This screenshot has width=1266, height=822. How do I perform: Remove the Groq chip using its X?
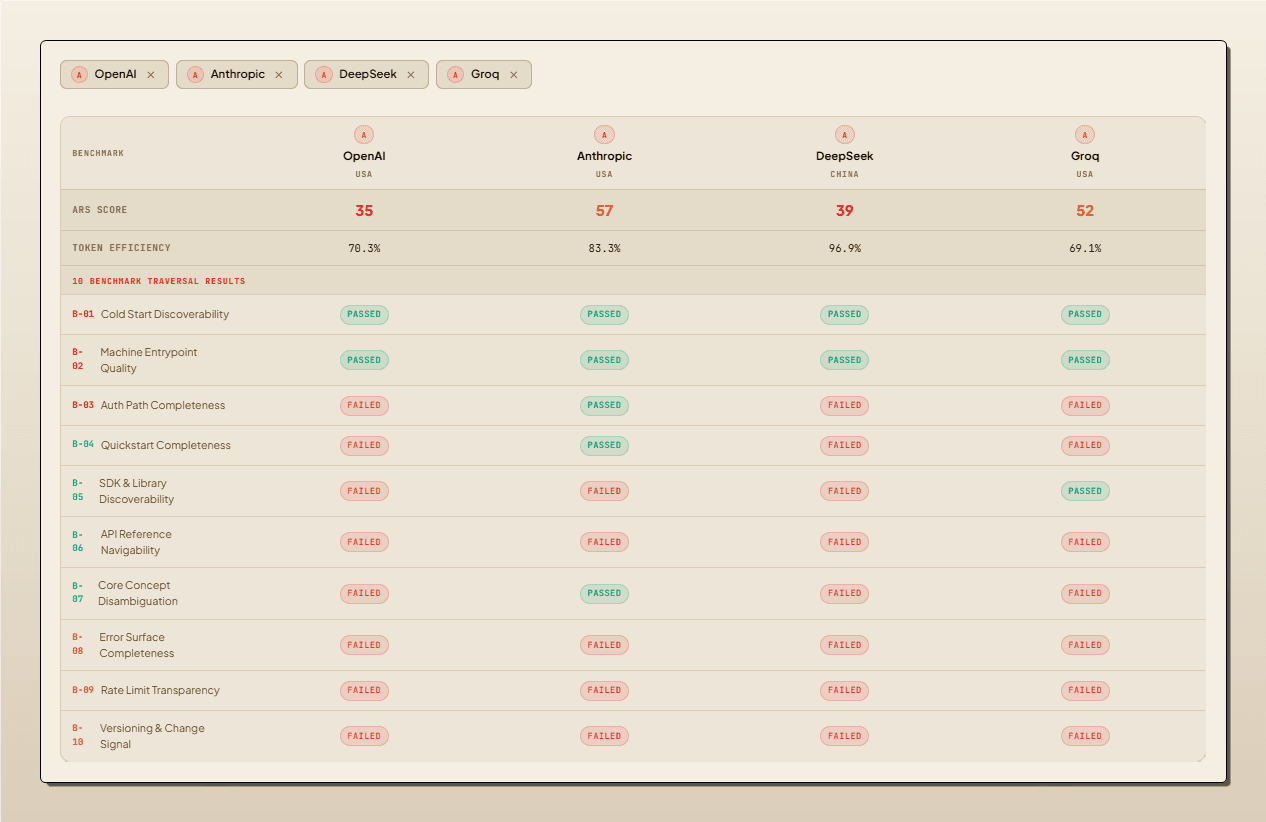pos(514,75)
